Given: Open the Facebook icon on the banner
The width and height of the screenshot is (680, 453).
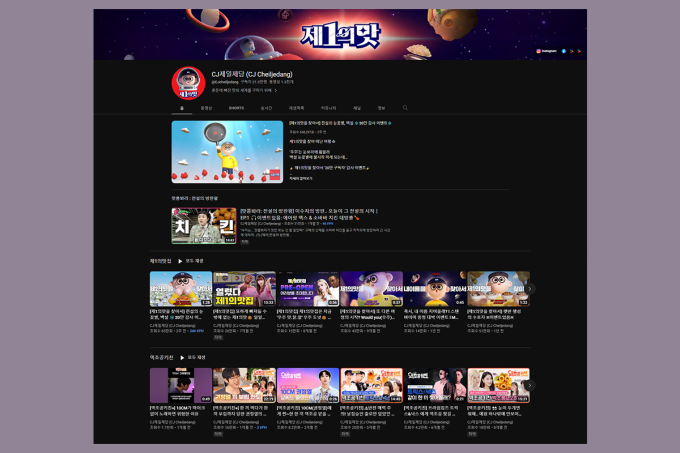Looking at the screenshot, I should [564, 51].
